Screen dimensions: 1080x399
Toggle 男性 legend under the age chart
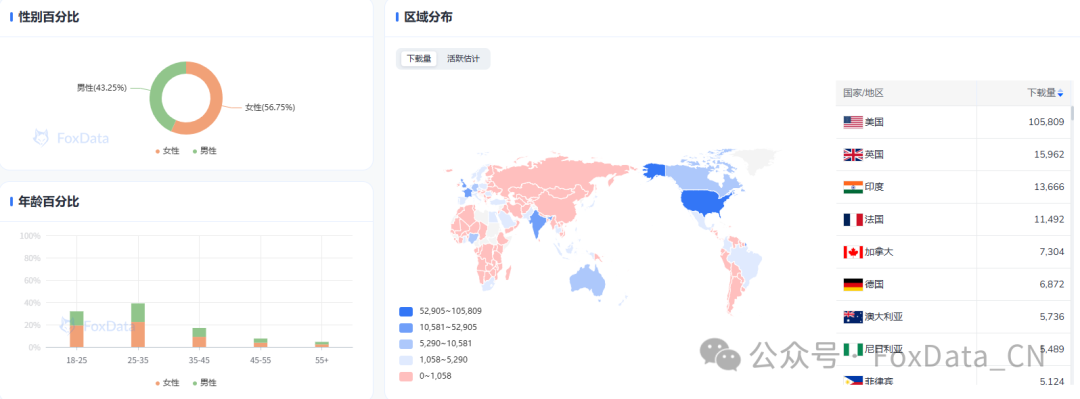coord(205,382)
